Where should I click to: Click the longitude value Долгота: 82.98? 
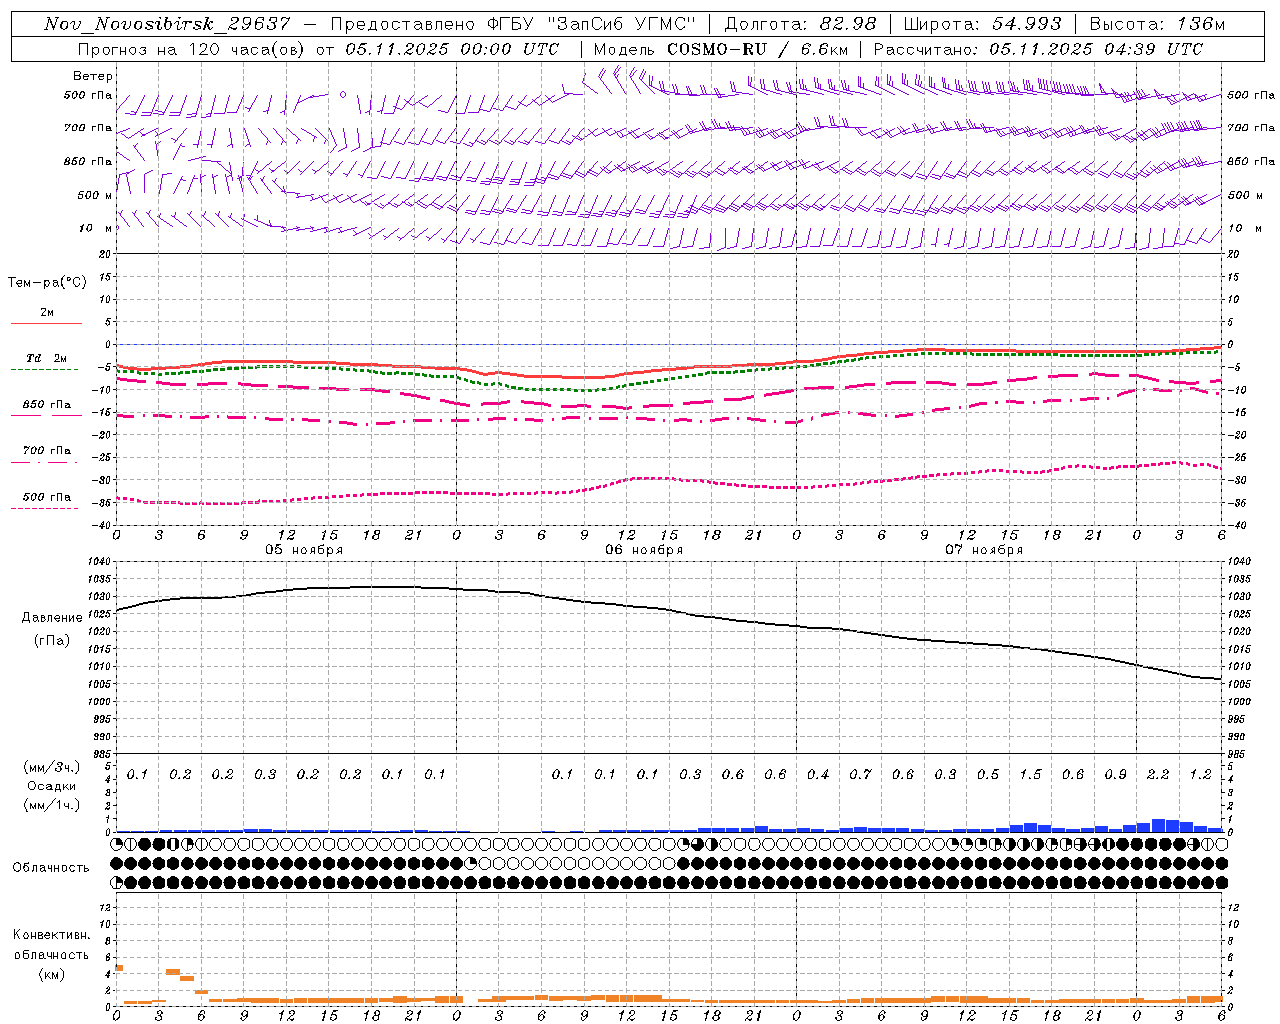(800, 24)
